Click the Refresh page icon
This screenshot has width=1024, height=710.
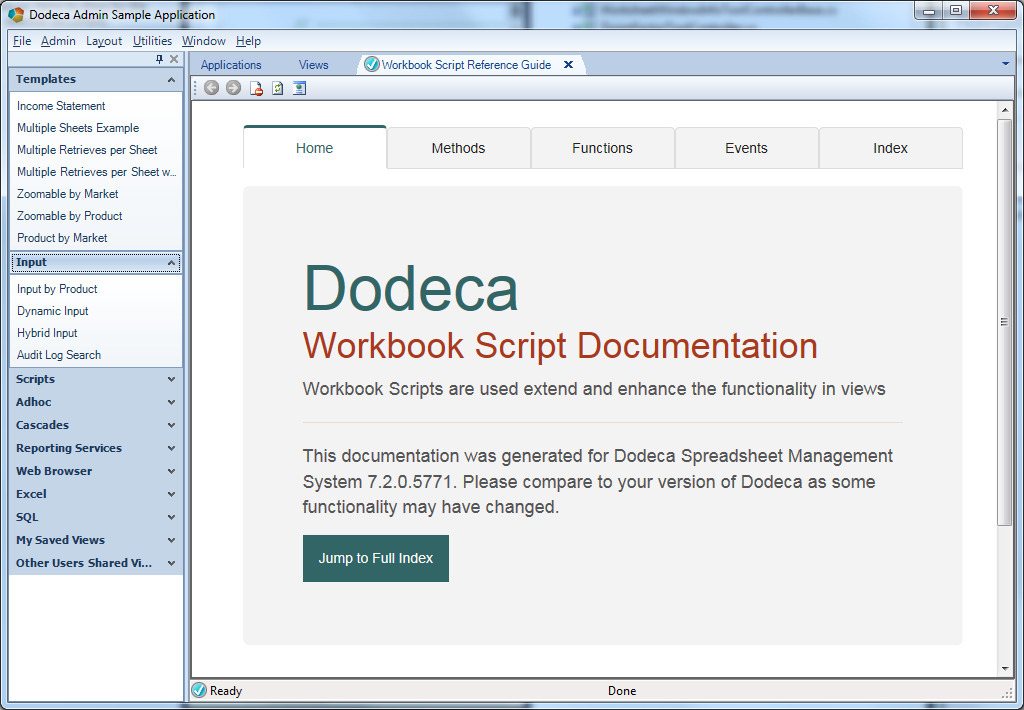[x=278, y=88]
